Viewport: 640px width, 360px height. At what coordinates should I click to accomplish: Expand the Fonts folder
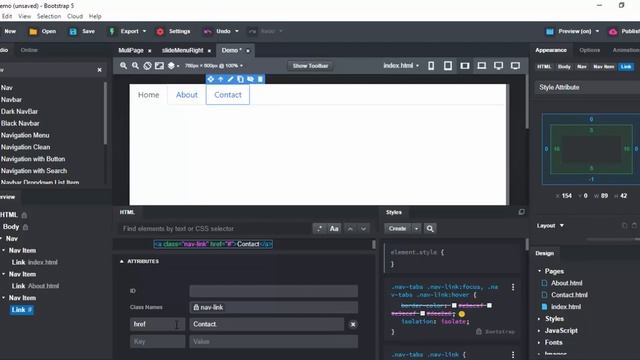tap(540, 342)
